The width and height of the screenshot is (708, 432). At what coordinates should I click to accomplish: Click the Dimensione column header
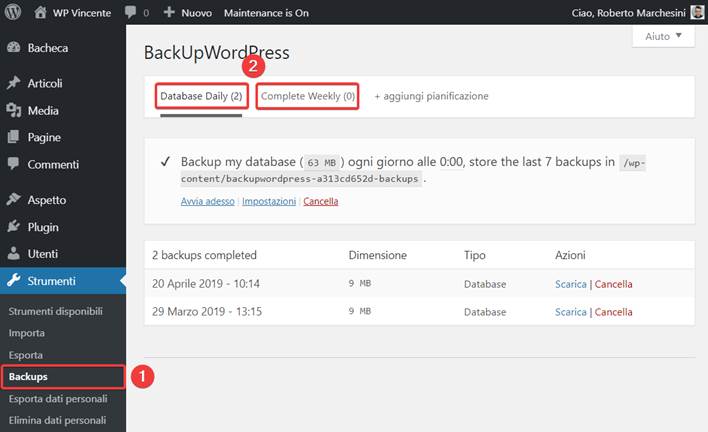point(377,255)
